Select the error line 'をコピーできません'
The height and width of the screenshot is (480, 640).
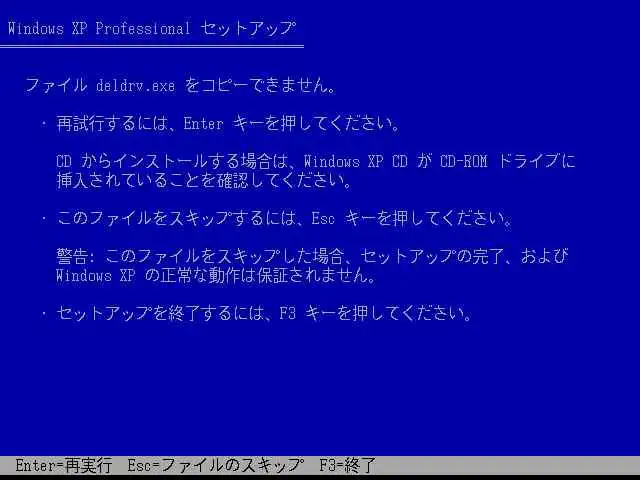click(261, 85)
